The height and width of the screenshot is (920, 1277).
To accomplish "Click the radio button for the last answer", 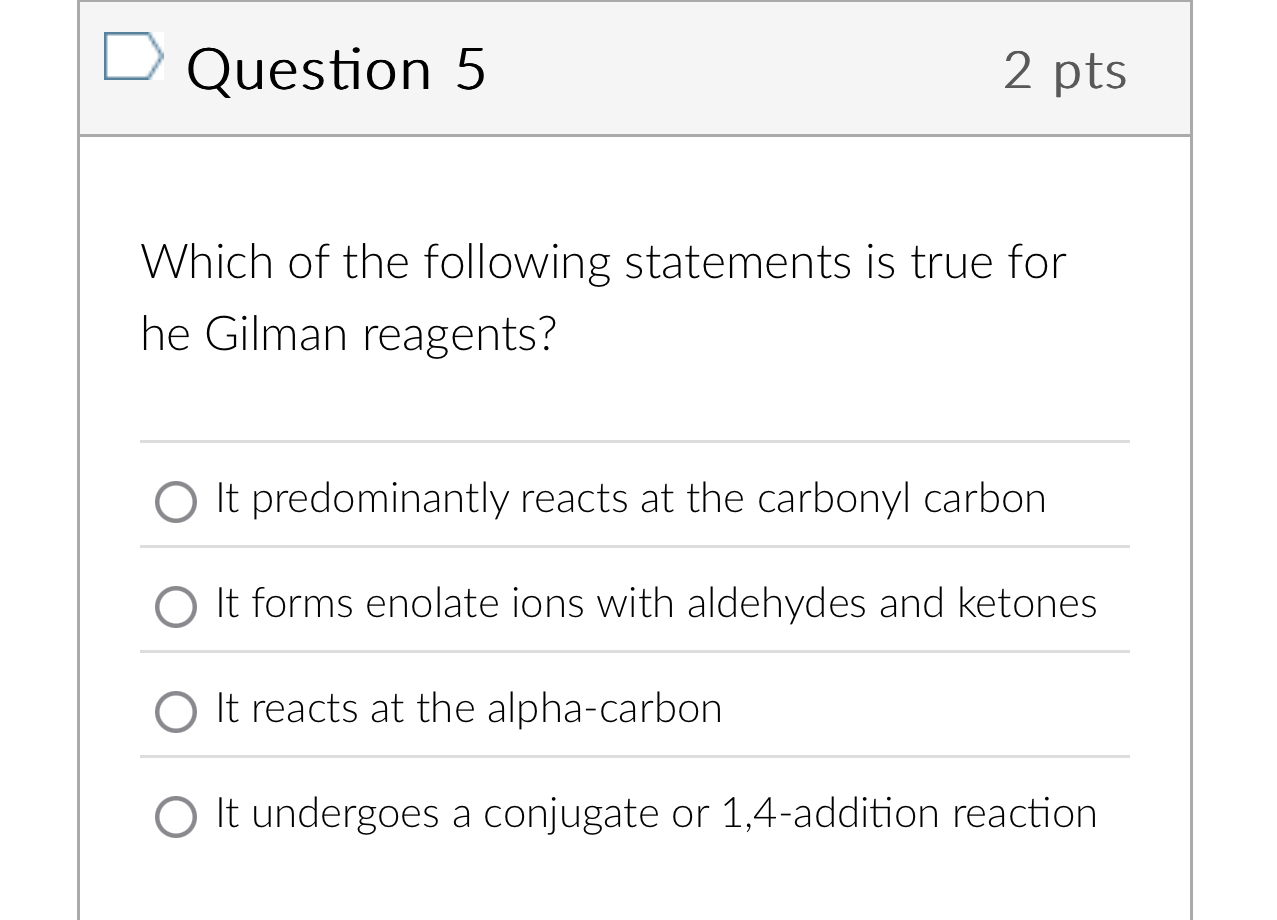I will pyautogui.click(x=175, y=817).
